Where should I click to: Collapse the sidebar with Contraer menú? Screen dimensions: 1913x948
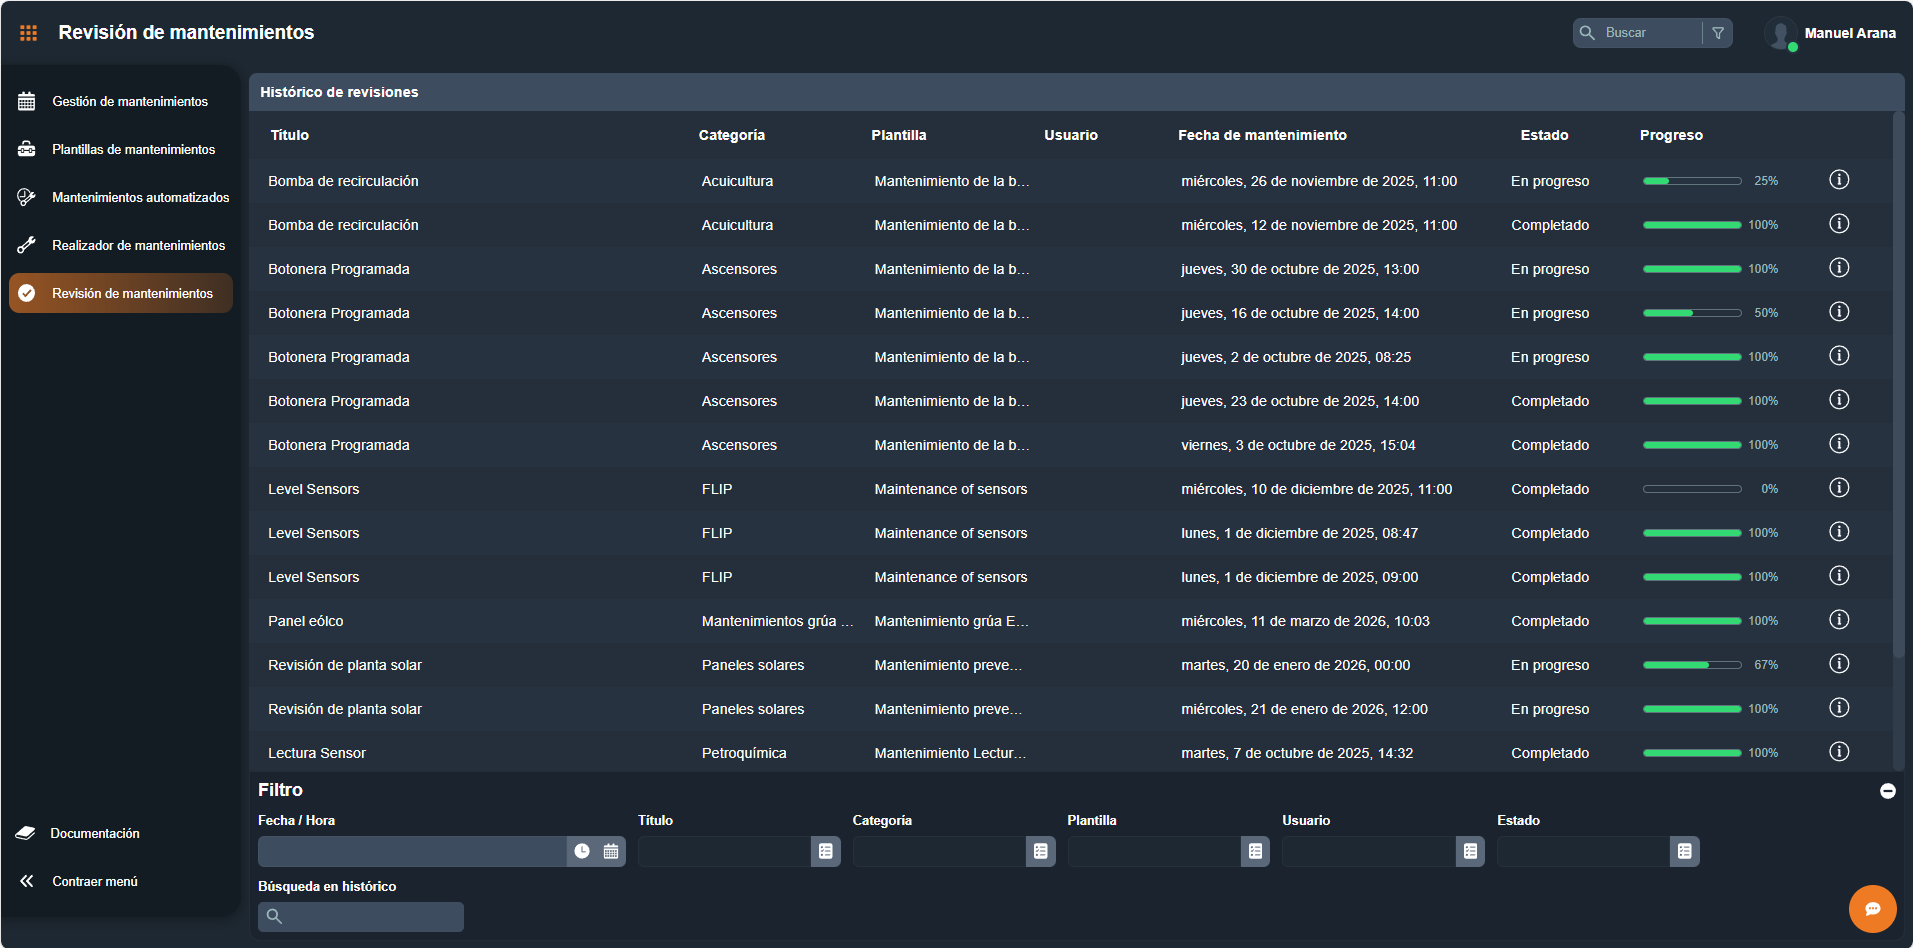tap(94, 881)
